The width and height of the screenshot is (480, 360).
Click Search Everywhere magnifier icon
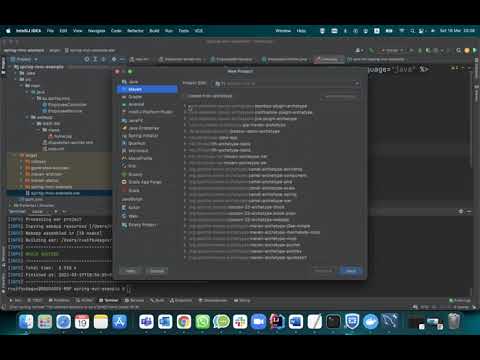[x=459, y=50]
